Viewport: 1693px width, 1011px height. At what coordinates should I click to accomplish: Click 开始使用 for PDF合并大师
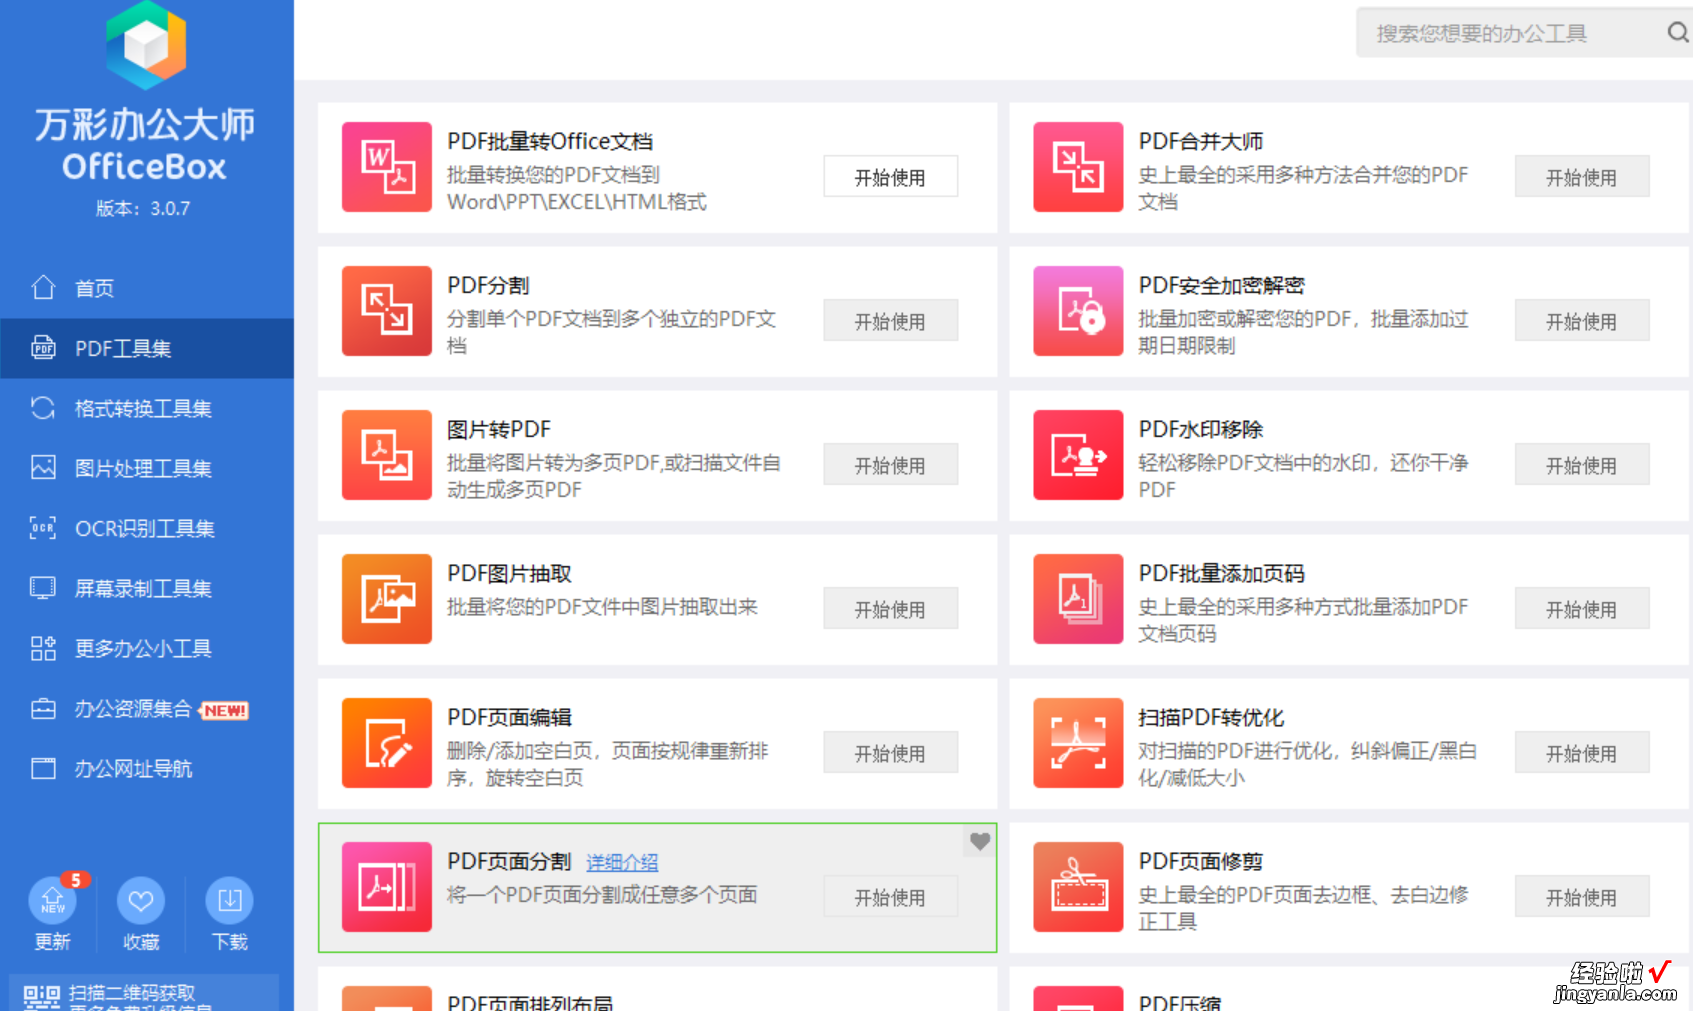pyautogui.click(x=1581, y=177)
